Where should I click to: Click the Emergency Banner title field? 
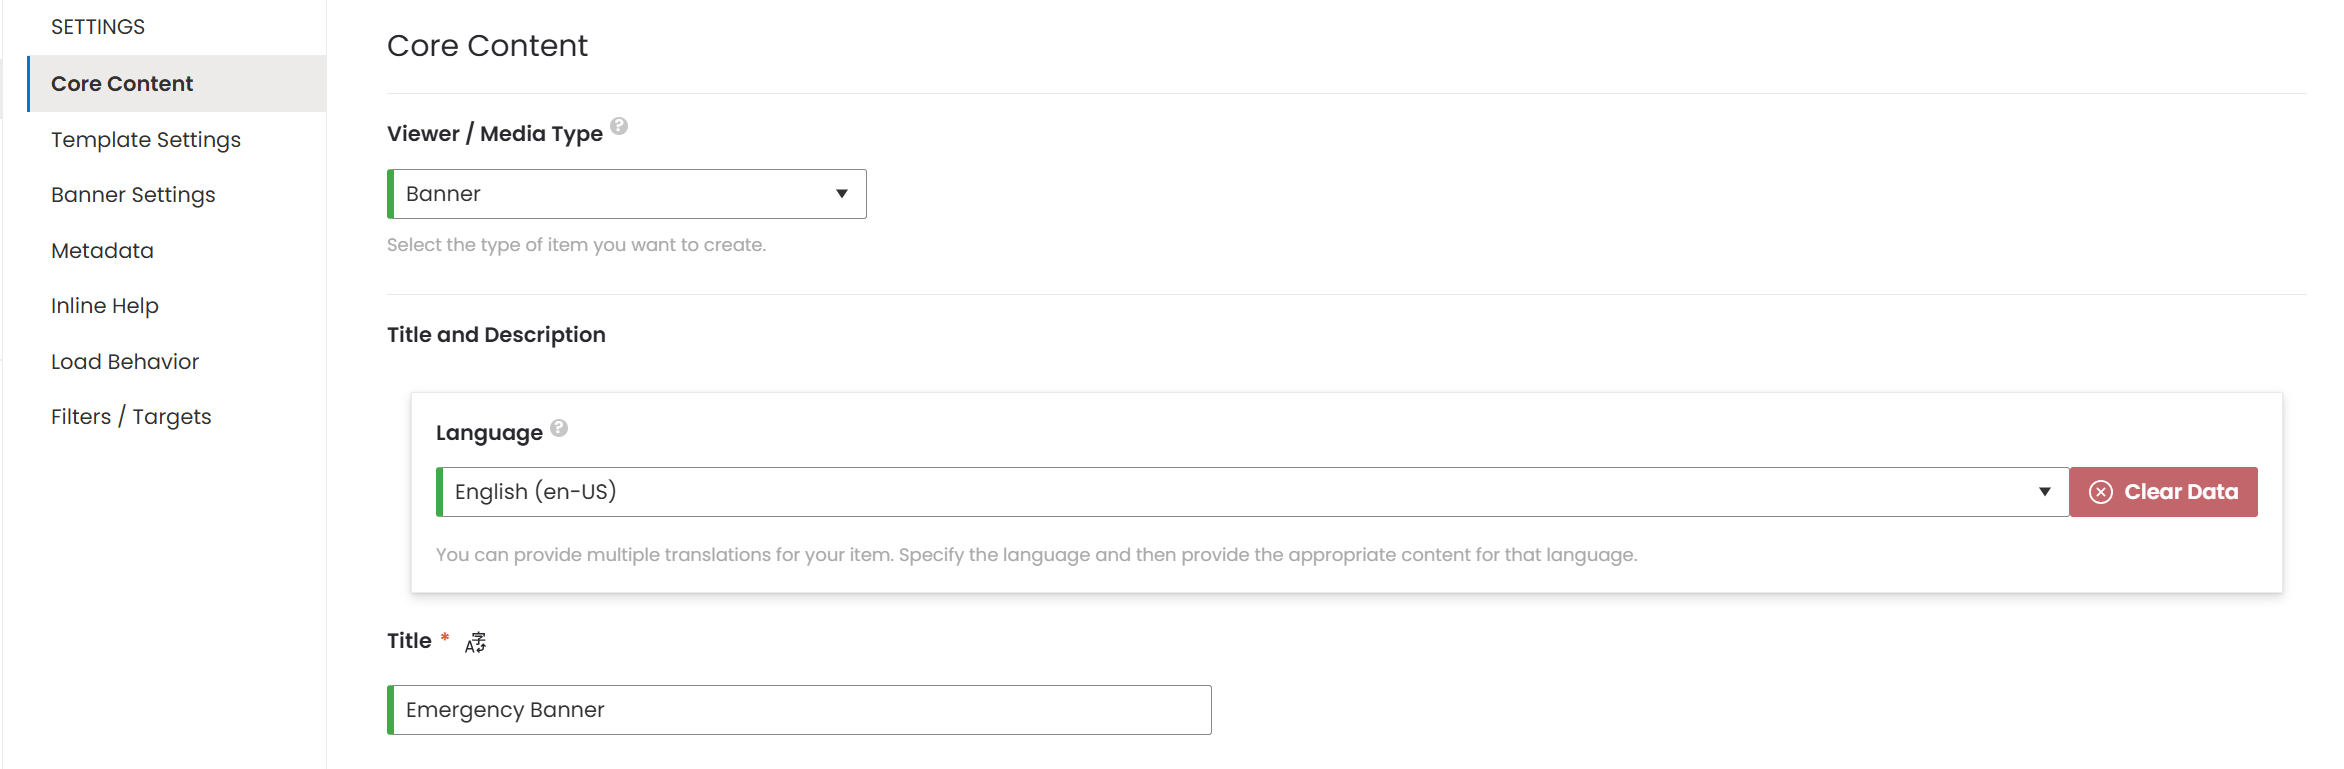click(x=800, y=710)
